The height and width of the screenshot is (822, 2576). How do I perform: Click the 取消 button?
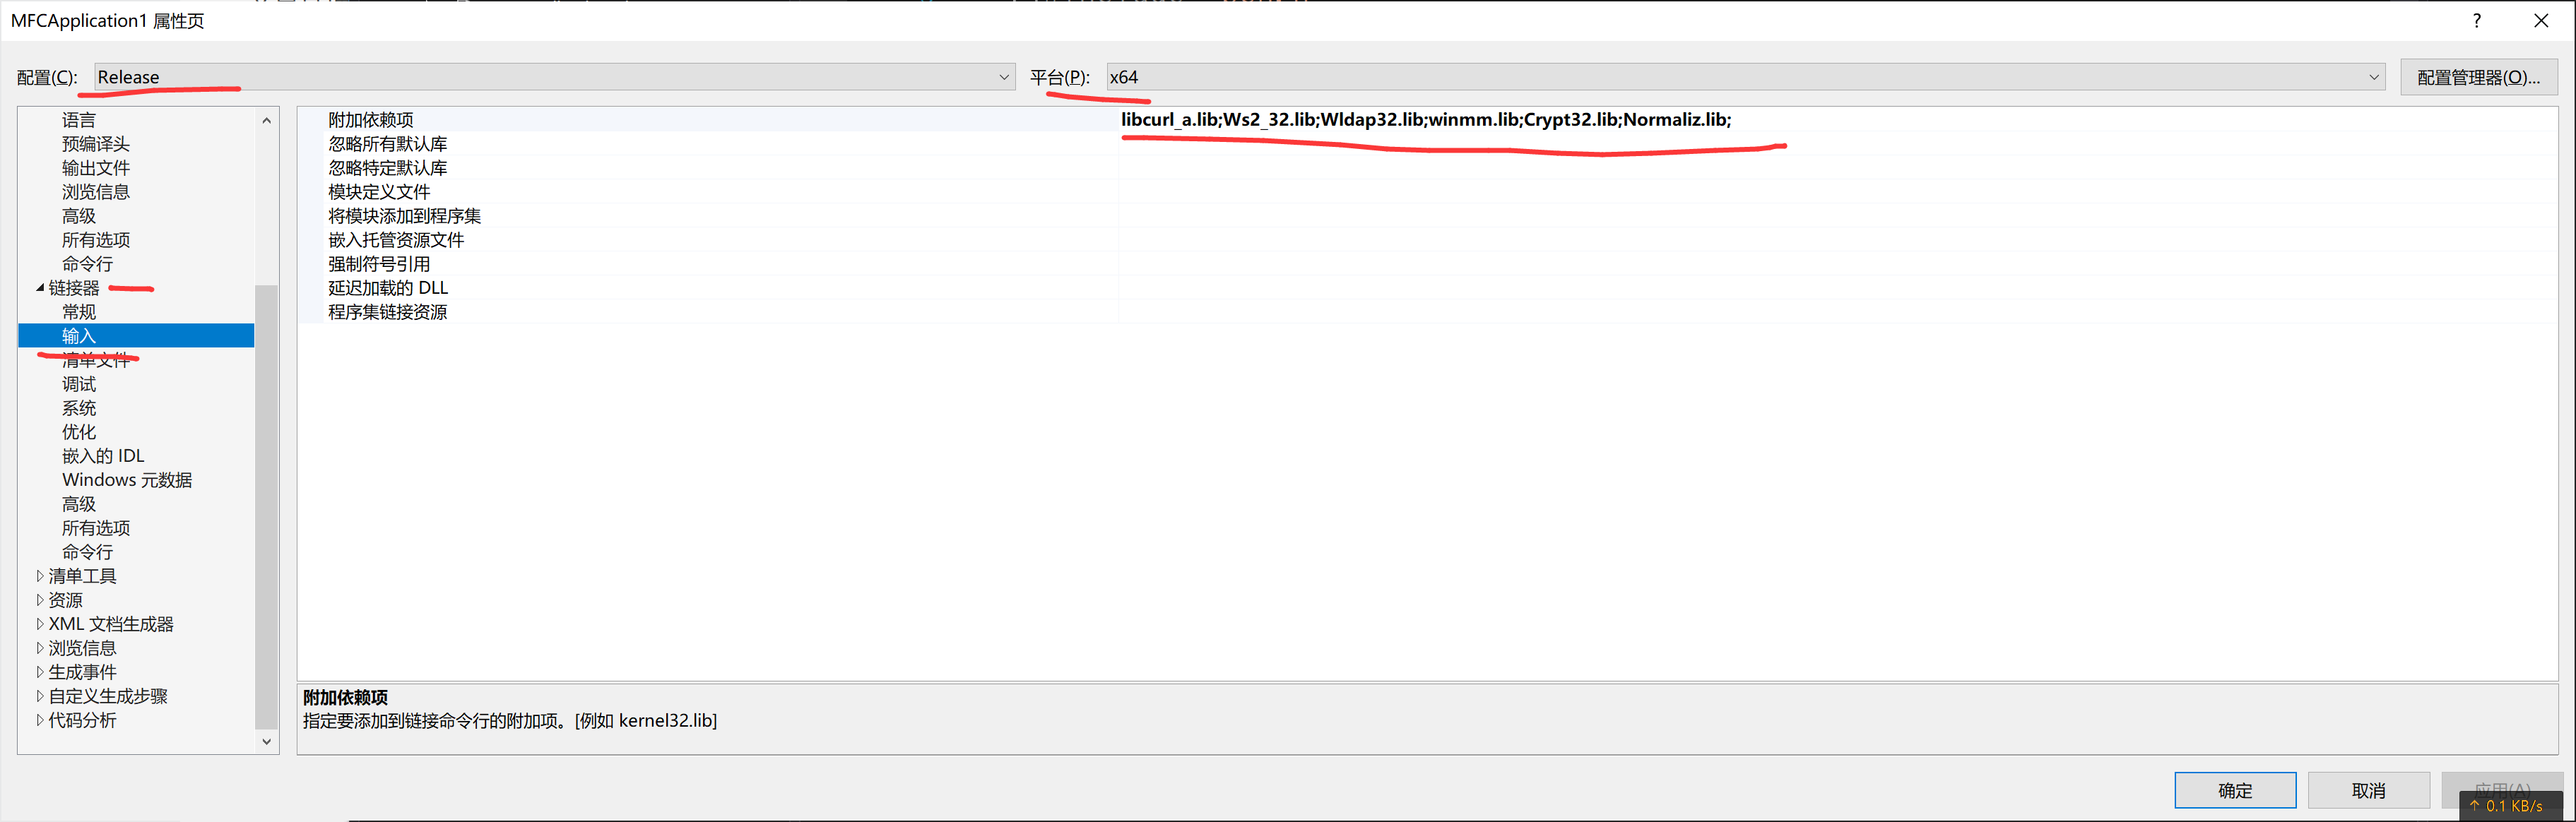click(x=2368, y=790)
